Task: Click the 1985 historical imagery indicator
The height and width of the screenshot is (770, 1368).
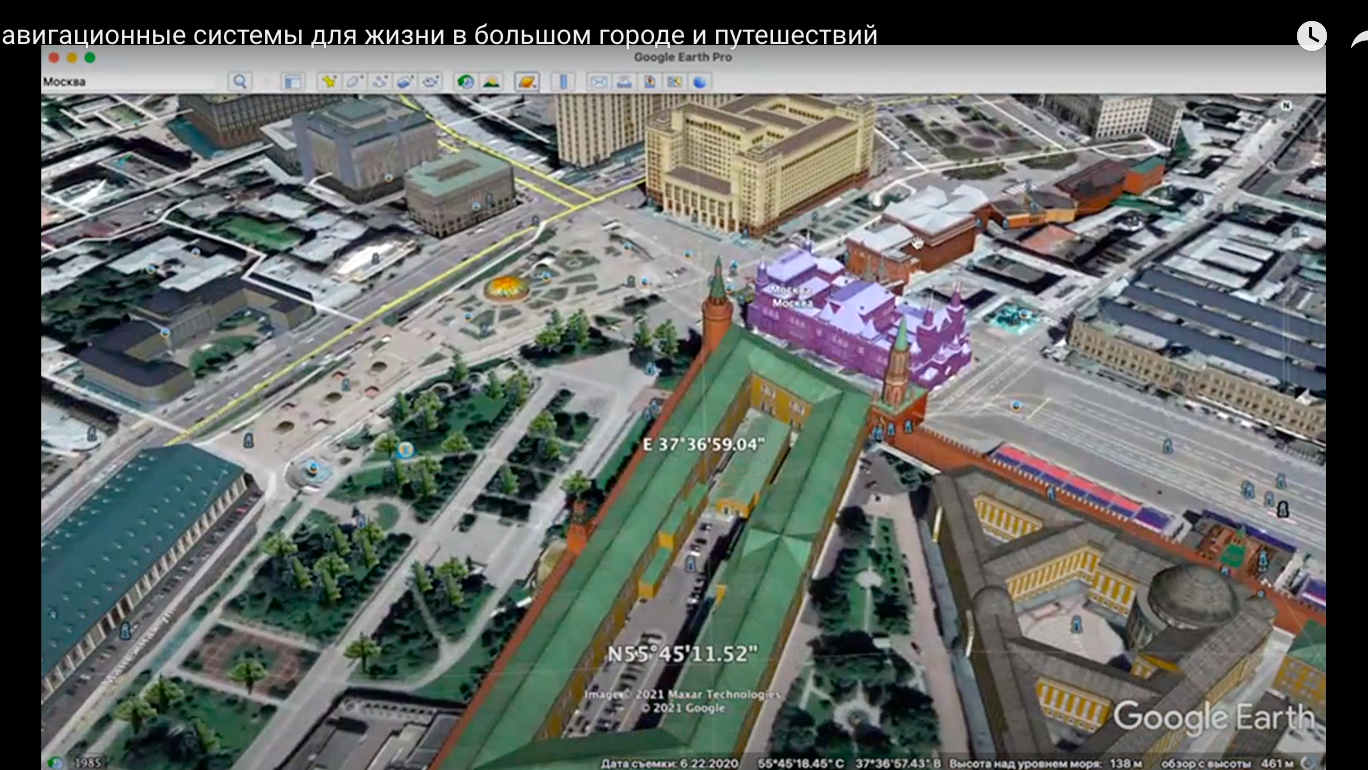Action: click(88, 763)
